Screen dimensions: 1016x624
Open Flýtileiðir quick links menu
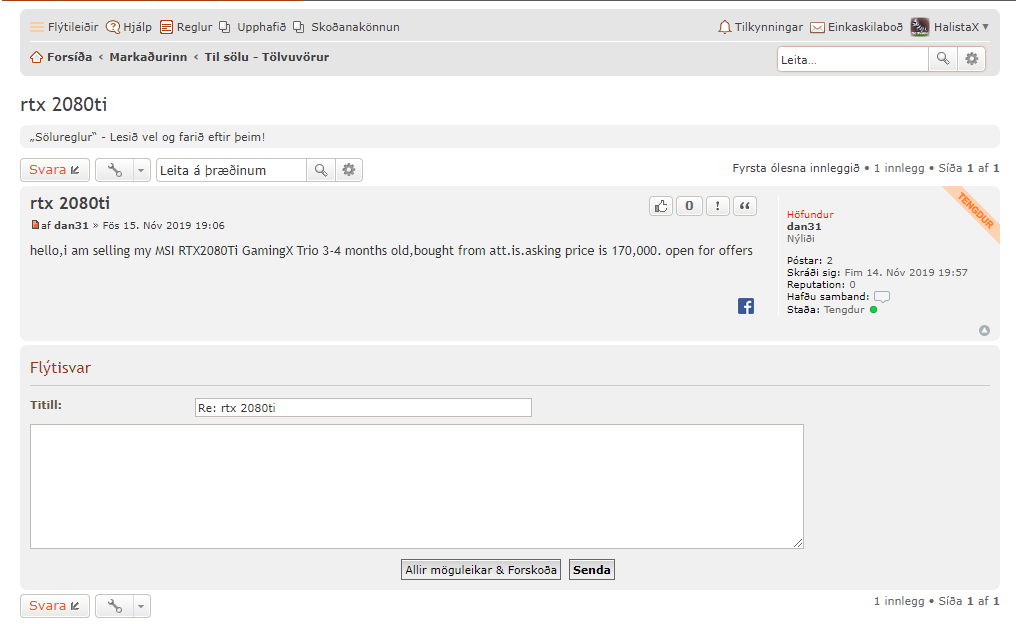[64, 27]
